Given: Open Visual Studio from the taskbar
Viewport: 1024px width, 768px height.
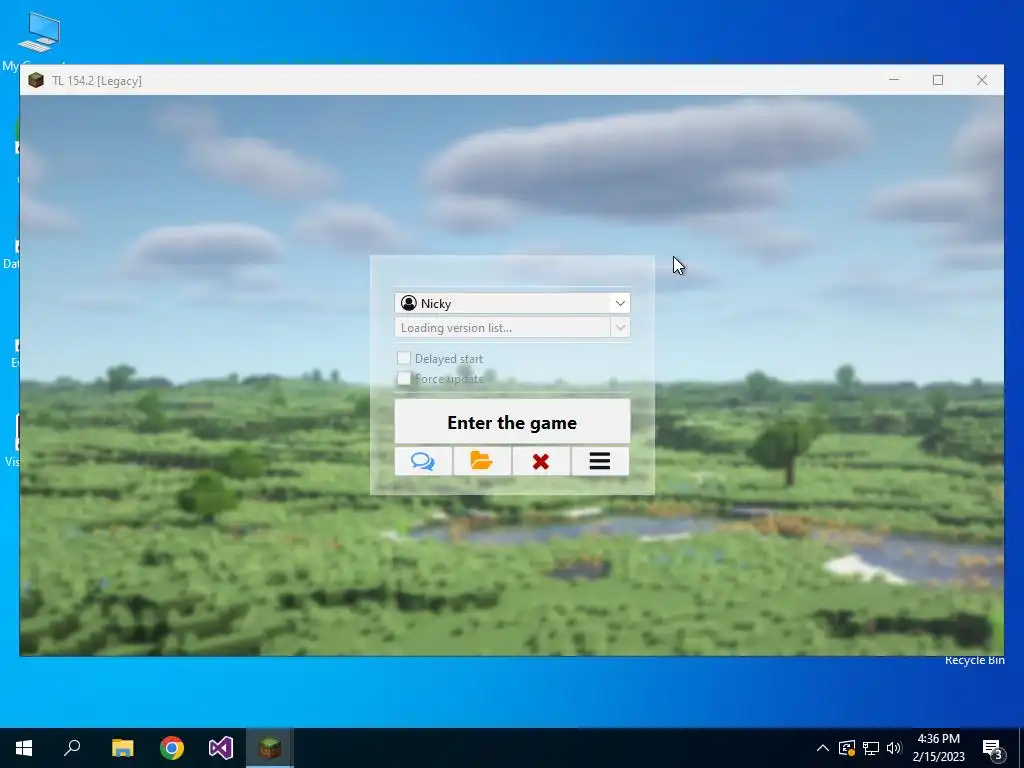Looking at the screenshot, I should pyautogui.click(x=221, y=748).
